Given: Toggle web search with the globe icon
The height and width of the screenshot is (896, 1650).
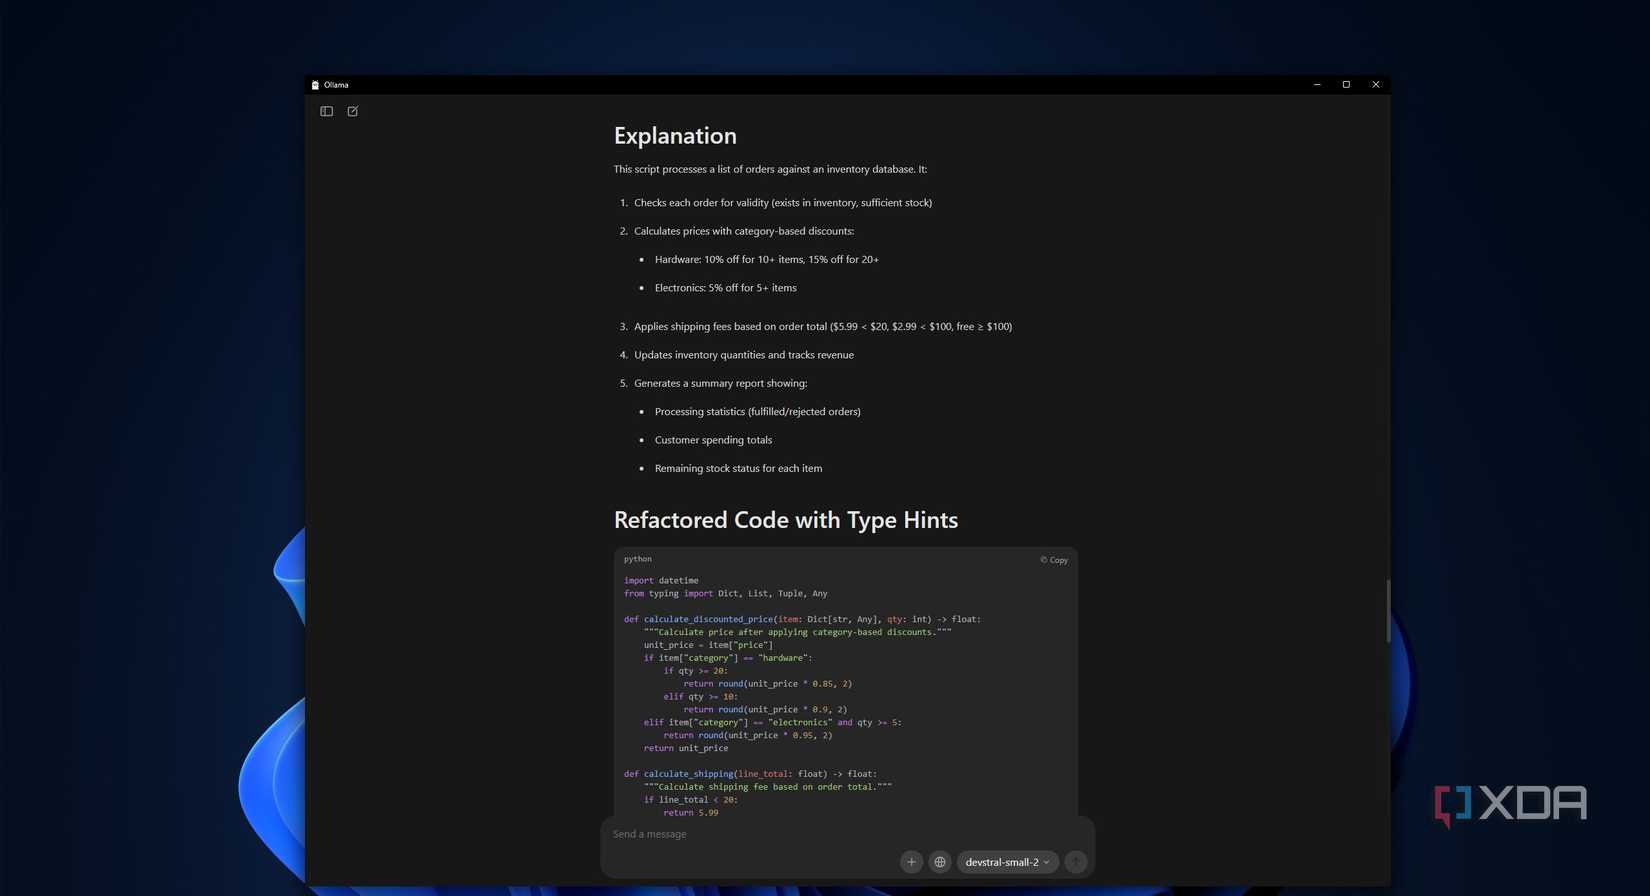Looking at the screenshot, I should [940, 862].
